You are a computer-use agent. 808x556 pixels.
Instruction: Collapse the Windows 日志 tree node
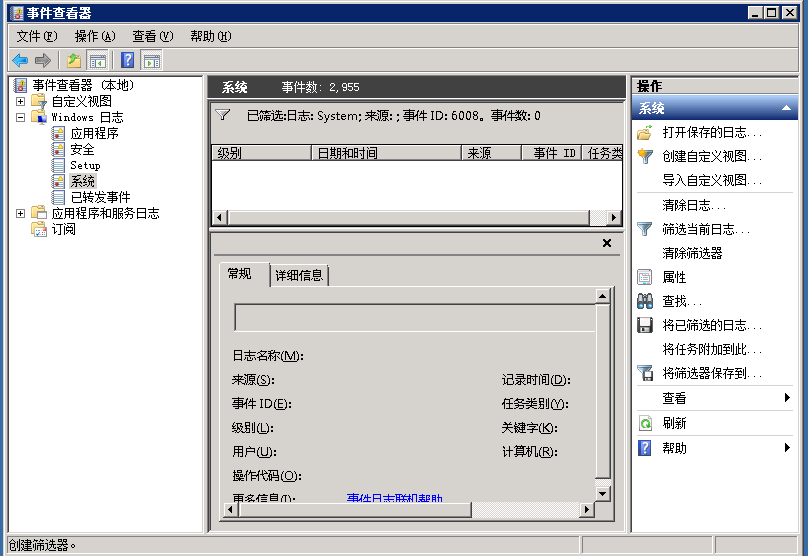point(20,117)
